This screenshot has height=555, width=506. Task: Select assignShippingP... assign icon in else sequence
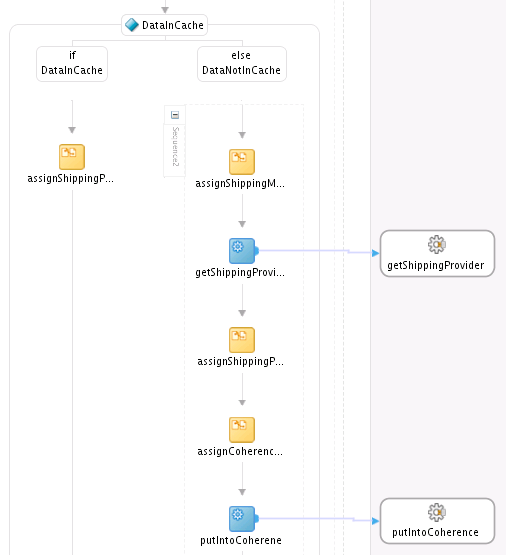tap(242, 340)
